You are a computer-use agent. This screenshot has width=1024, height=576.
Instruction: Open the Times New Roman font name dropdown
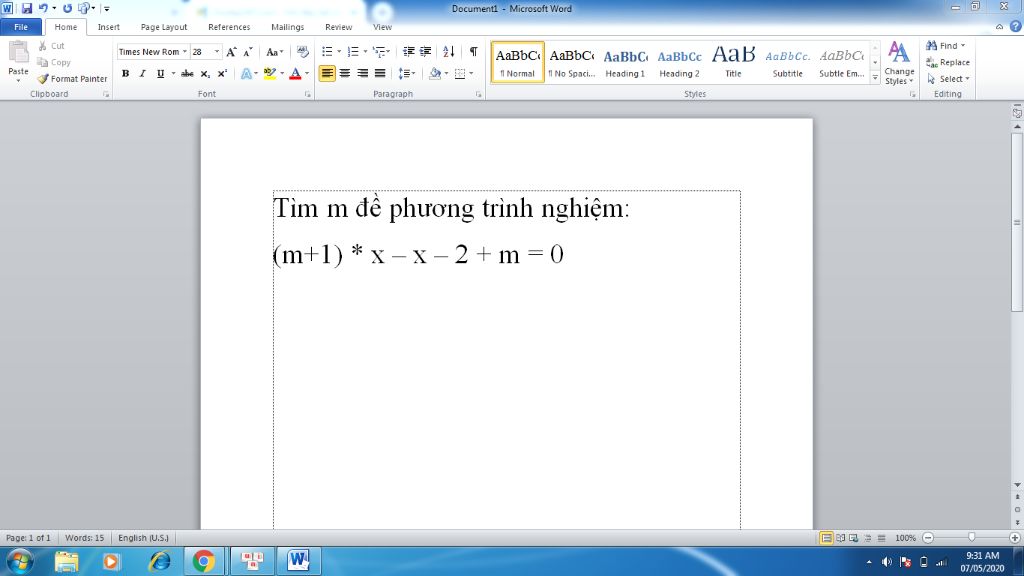pos(185,52)
